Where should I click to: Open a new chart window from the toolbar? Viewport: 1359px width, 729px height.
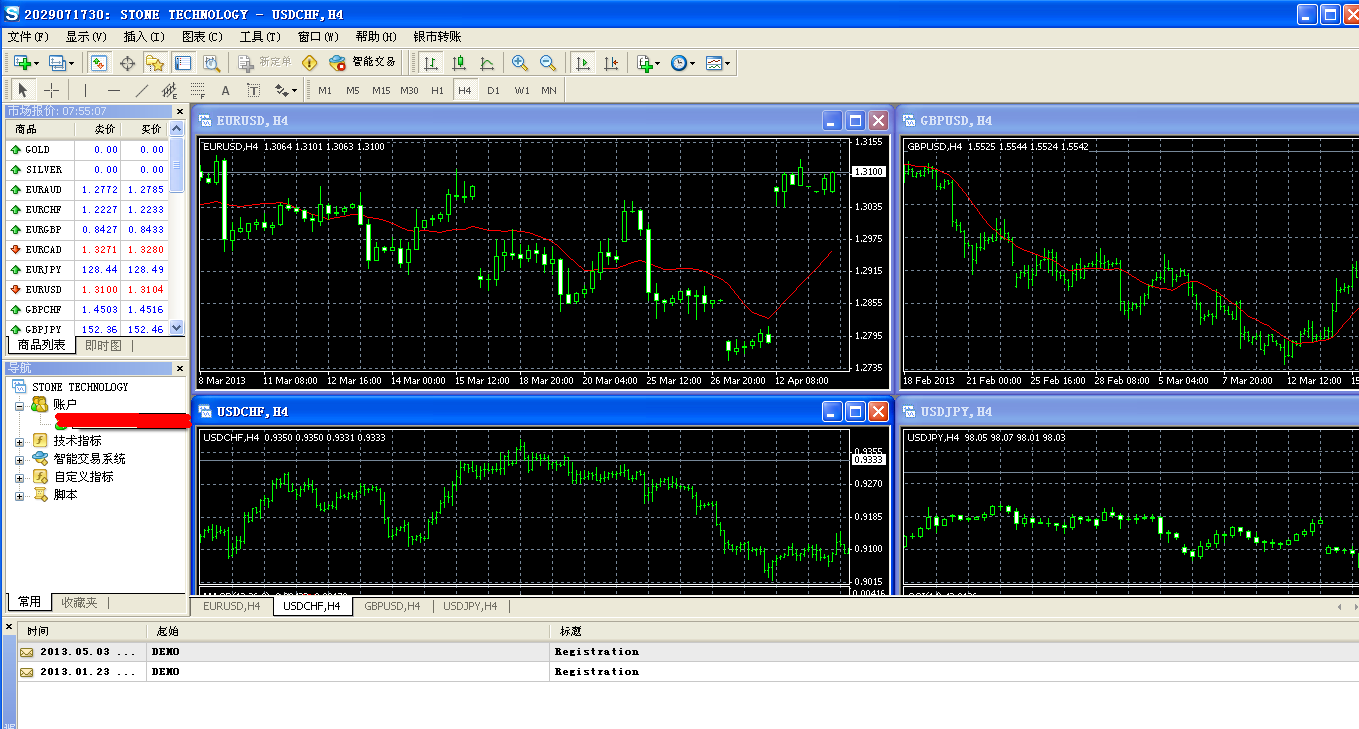coord(22,62)
